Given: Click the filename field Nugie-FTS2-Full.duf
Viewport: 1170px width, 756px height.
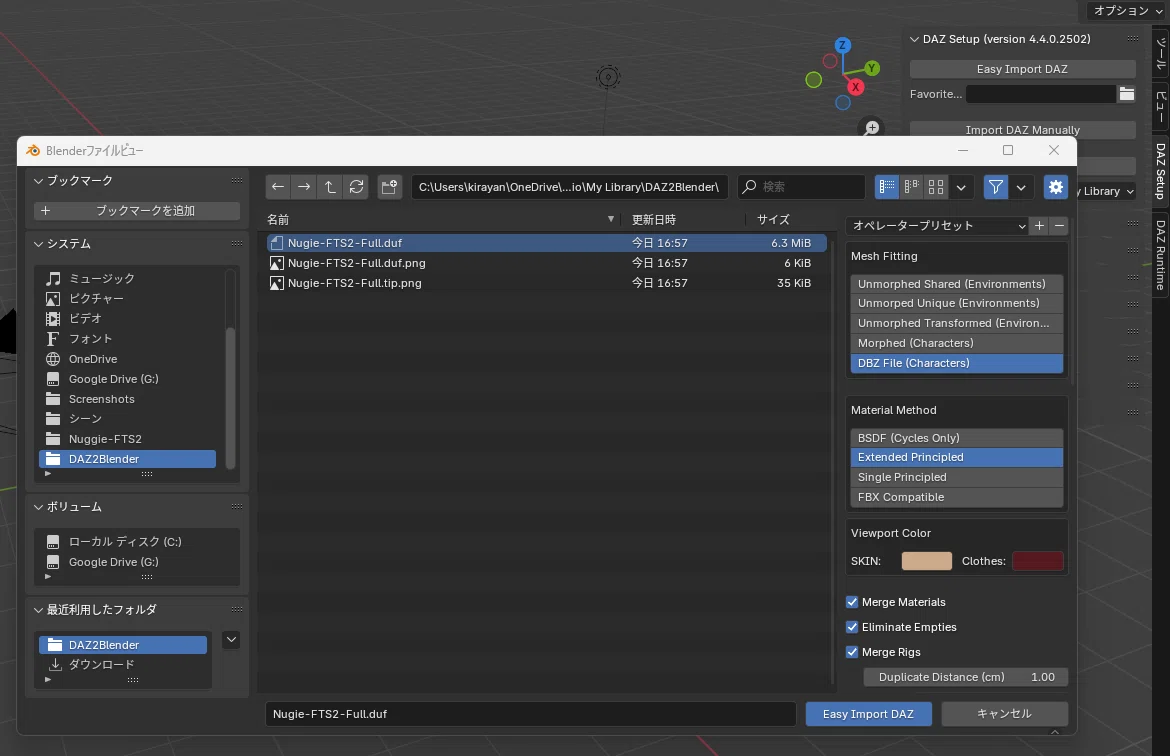Looking at the screenshot, I should coord(531,714).
